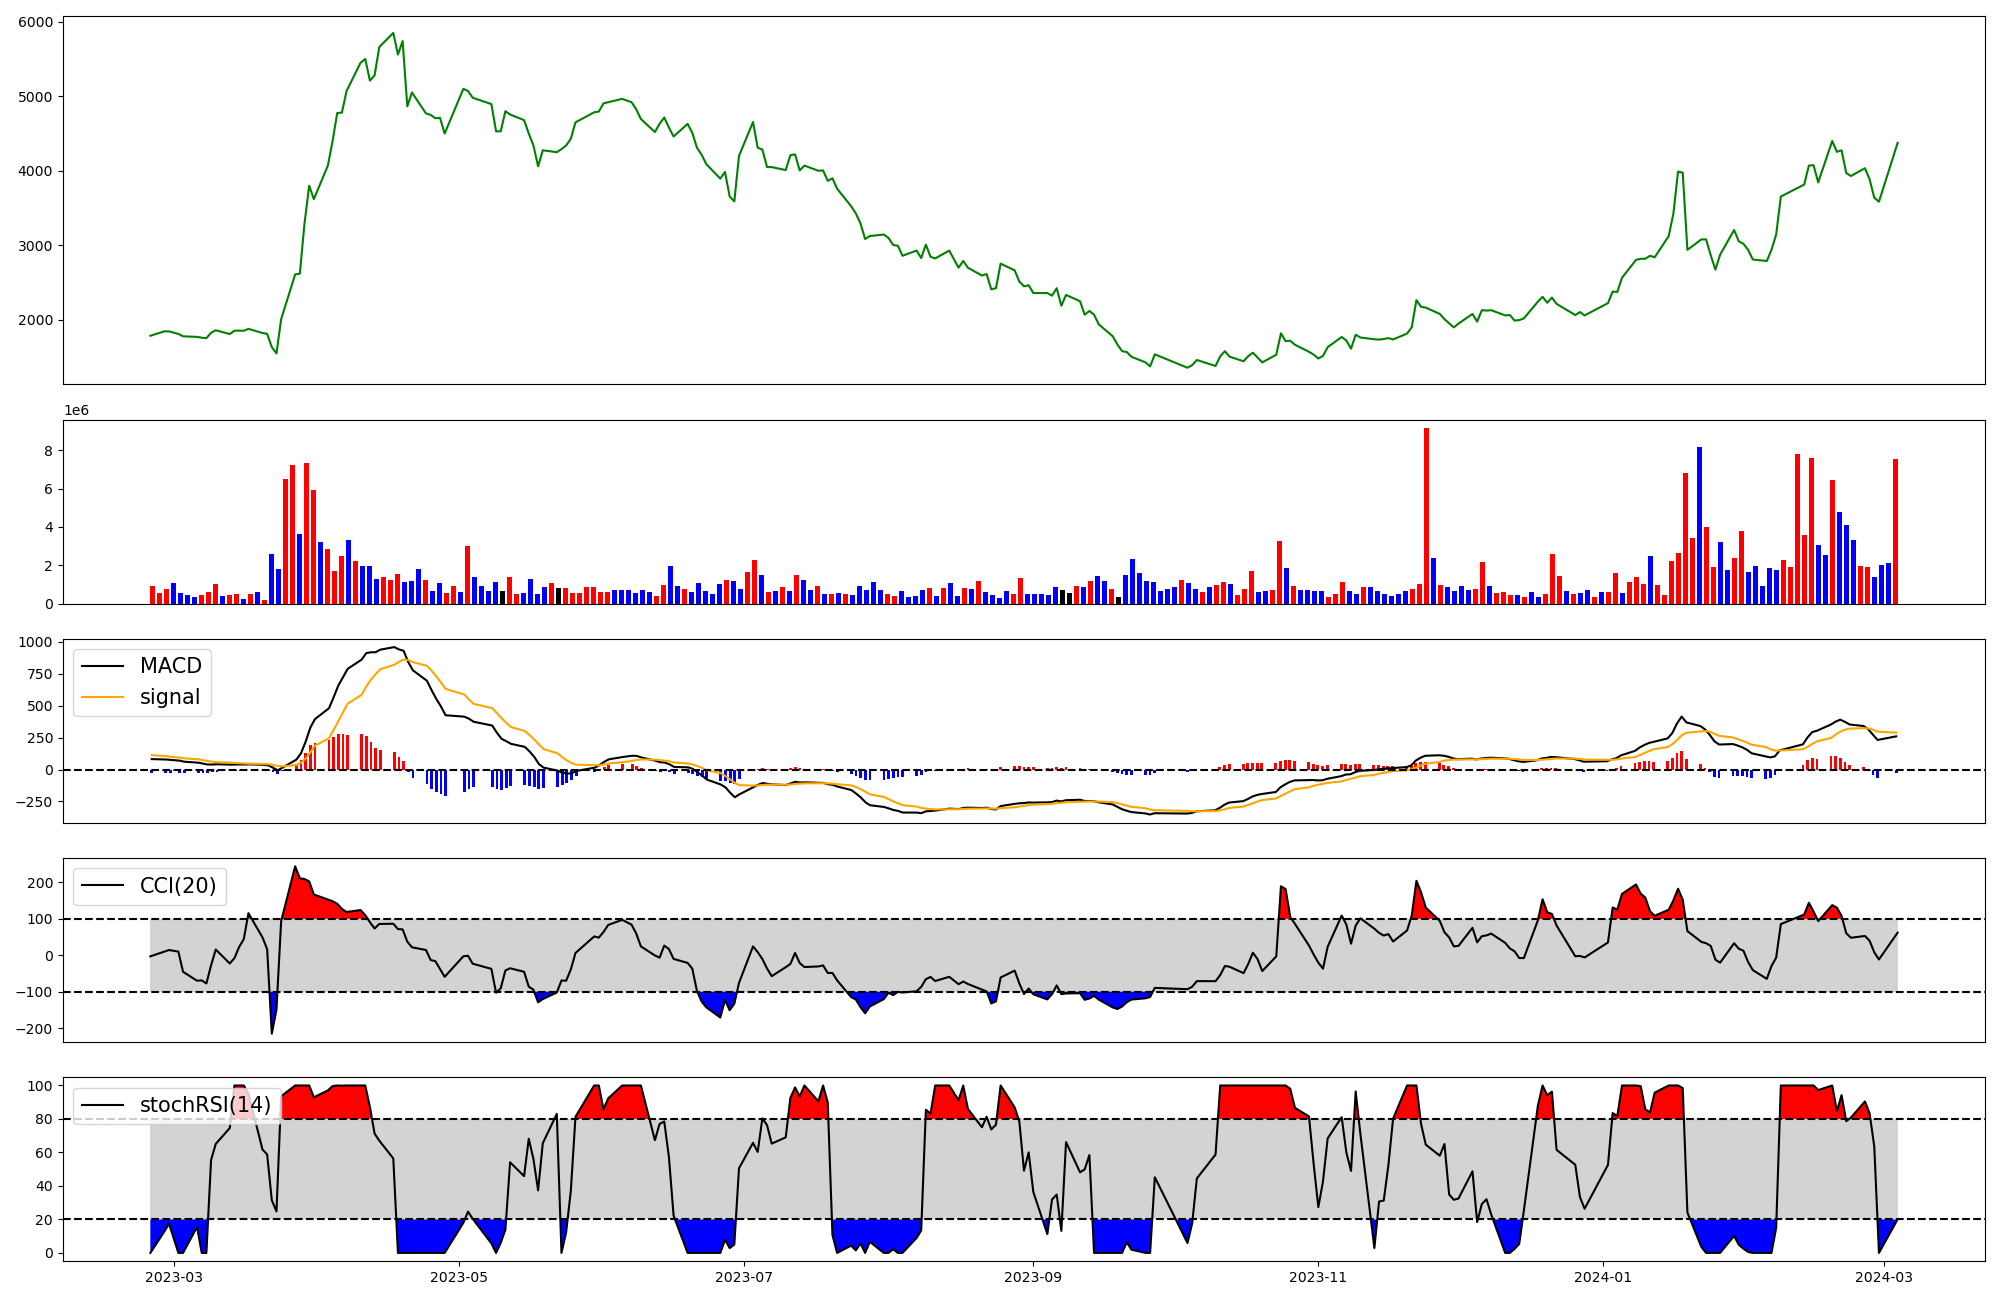Click the 6000 price axis label
This screenshot has width=2000, height=1300.
[36, 22]
